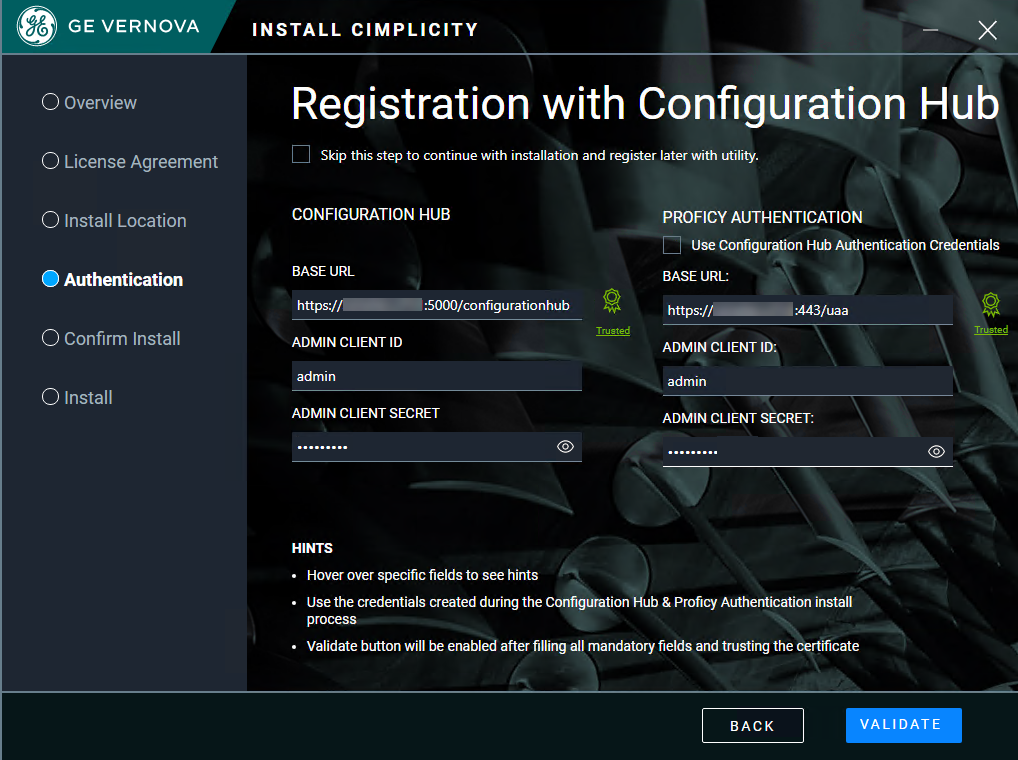The image size is (1018, 760).
Task: Go back with the Back button
Action: coord(752,726)
